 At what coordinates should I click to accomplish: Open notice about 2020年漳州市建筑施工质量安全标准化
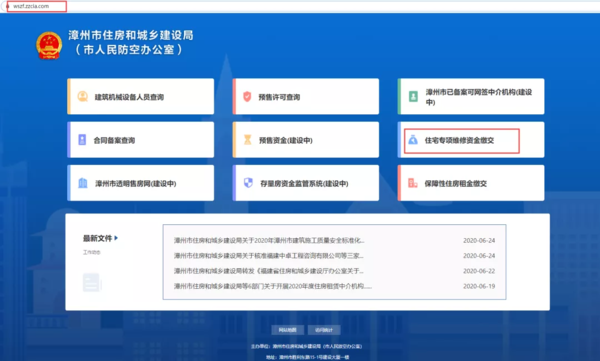click(x=269, y=240)
